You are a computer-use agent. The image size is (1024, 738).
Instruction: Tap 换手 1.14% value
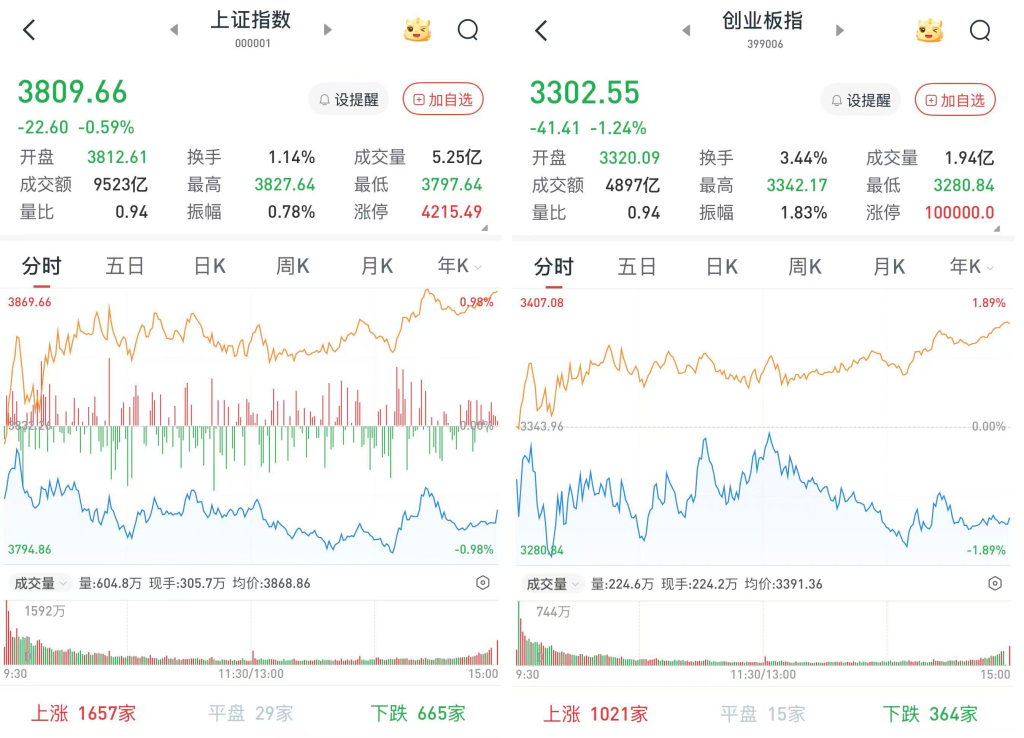coord(291,157)
